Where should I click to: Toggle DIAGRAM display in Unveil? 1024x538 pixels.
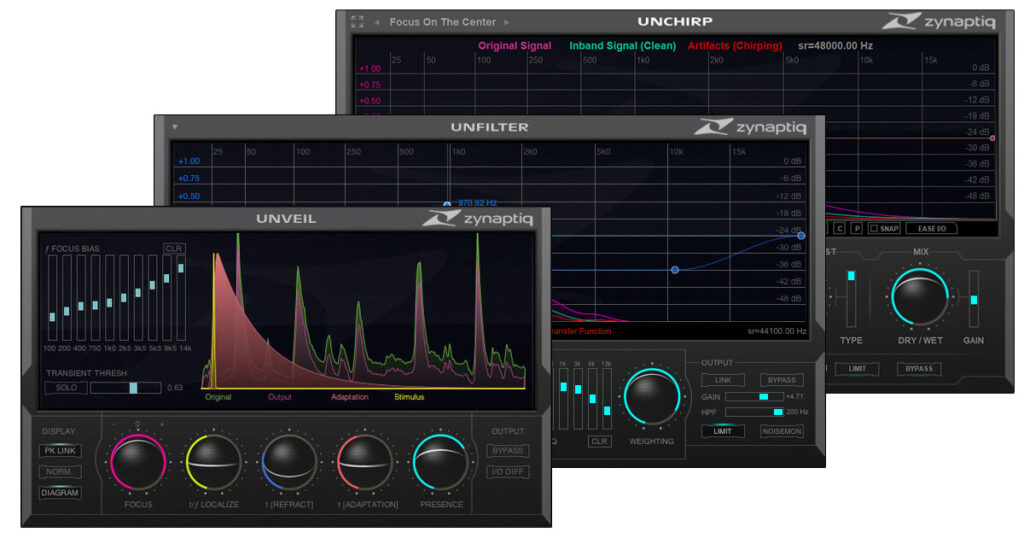click(x=60, y=492)
